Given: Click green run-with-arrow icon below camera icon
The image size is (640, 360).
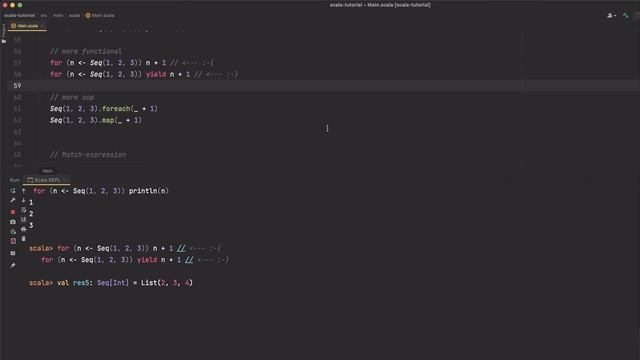Looking at the screenshot, I should tap(13, 231).
